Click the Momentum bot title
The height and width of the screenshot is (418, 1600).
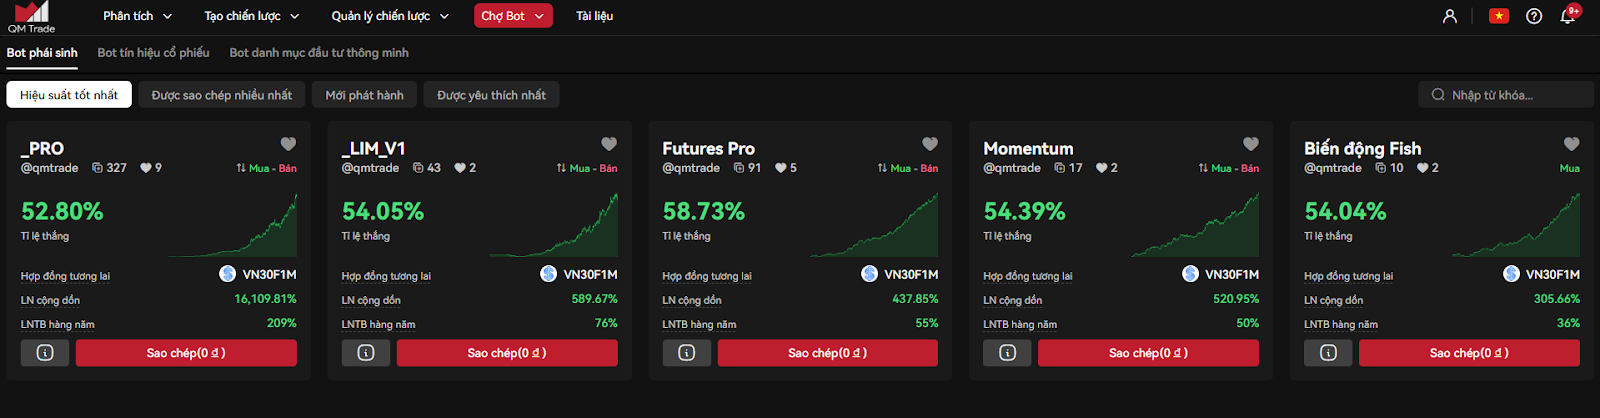tap(1028, 148)
